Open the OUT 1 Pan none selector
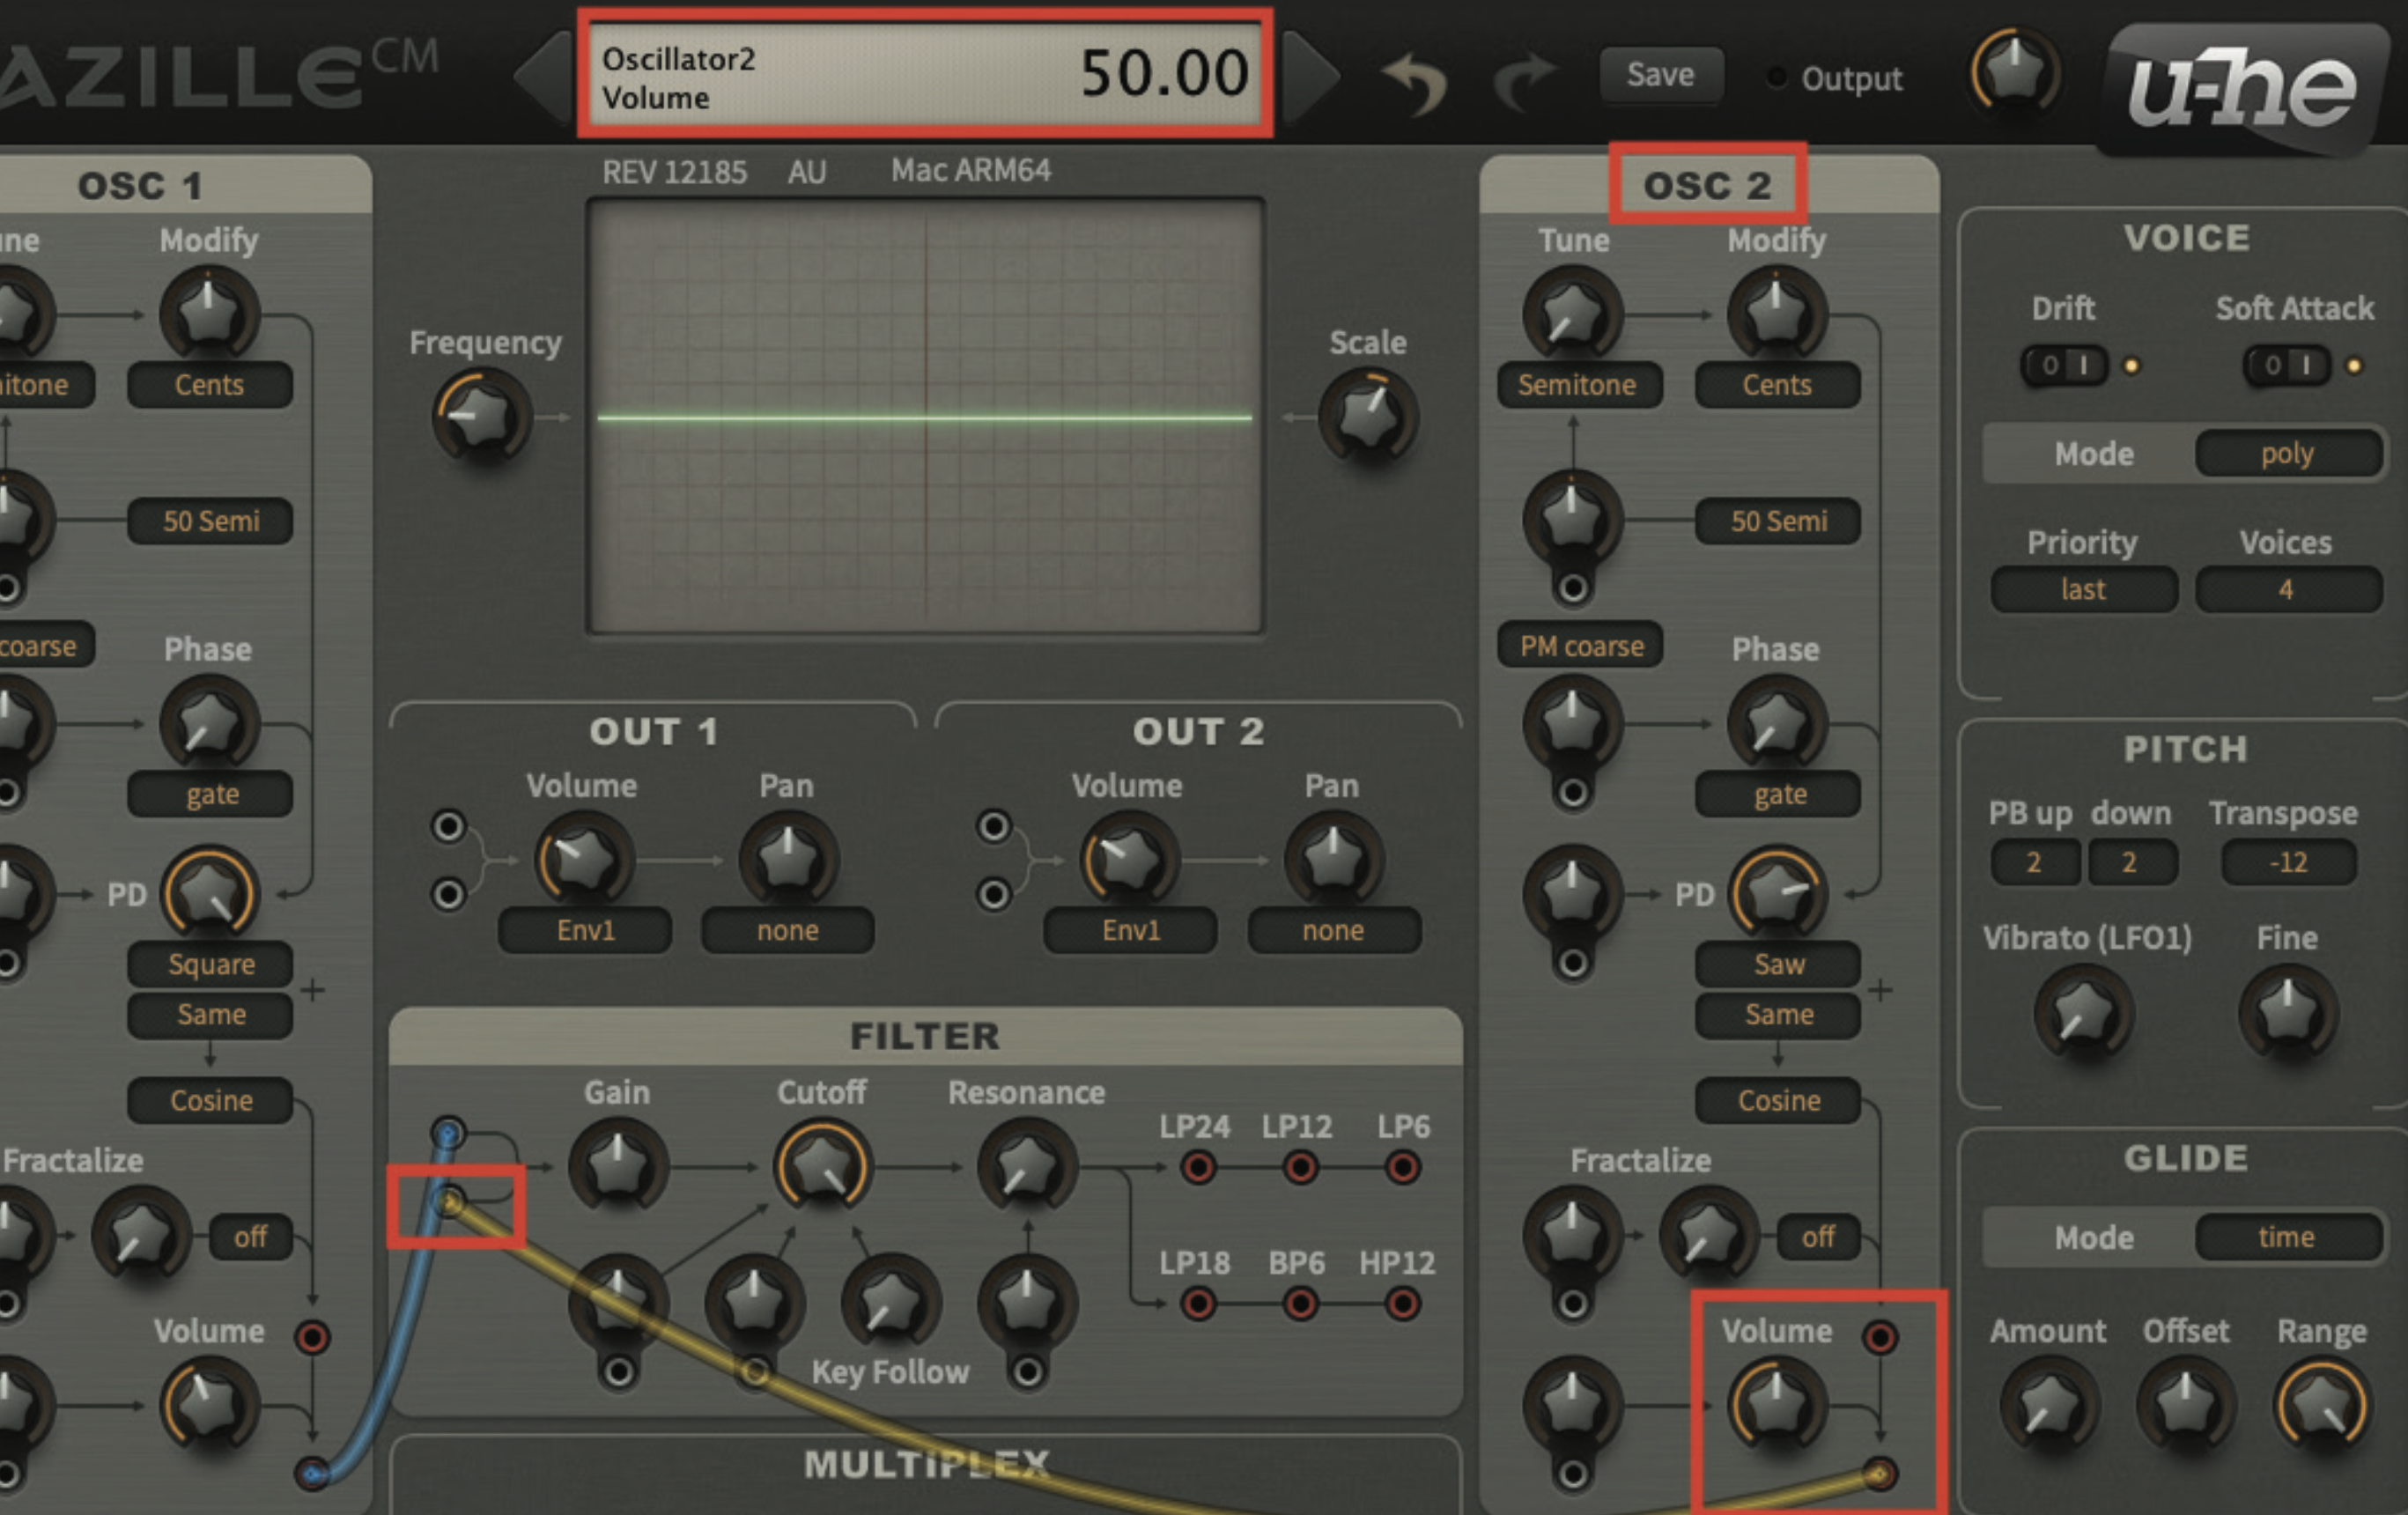This screenshot has width=2408, height=1515. click(788, 930)
